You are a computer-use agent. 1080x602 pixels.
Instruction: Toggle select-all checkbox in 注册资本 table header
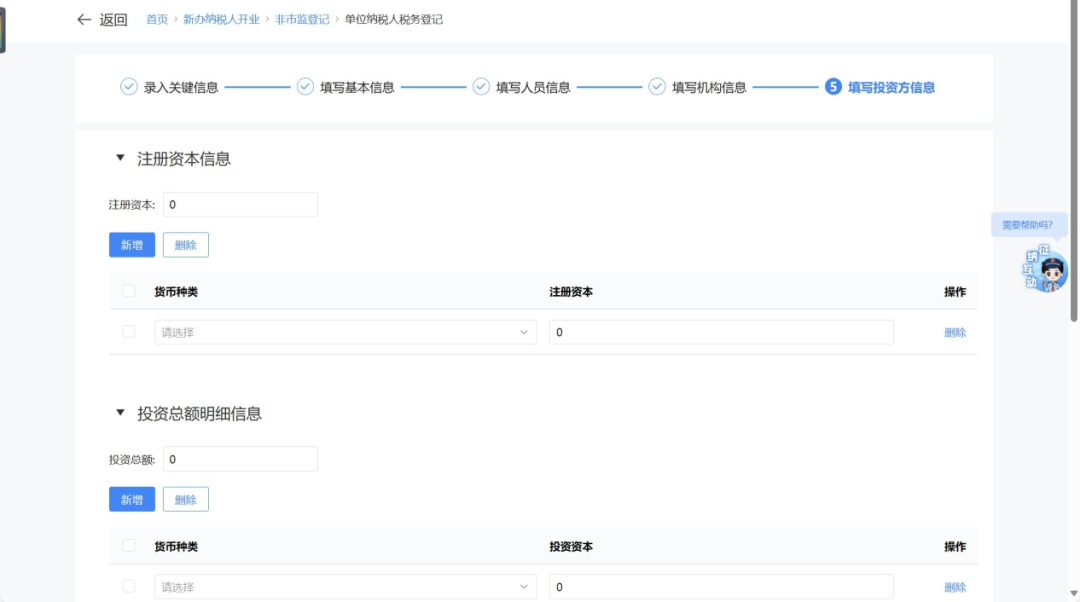click(129, 291)
